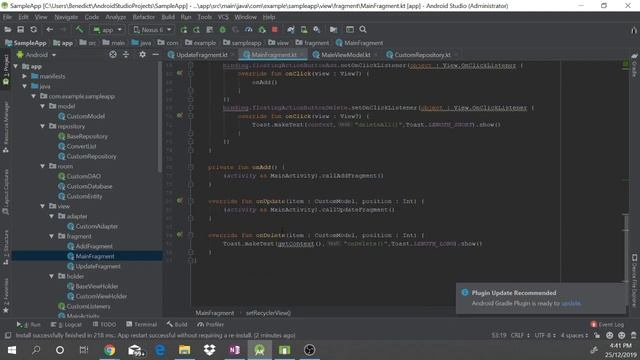This screenshot has height=360, width=640.
Task: Open SDK Manager icon in toolbar
Action: pos(317,30)
